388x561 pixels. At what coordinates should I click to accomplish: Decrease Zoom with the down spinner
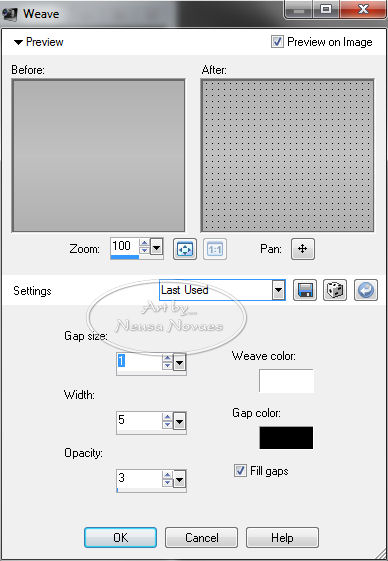point(144,250)
